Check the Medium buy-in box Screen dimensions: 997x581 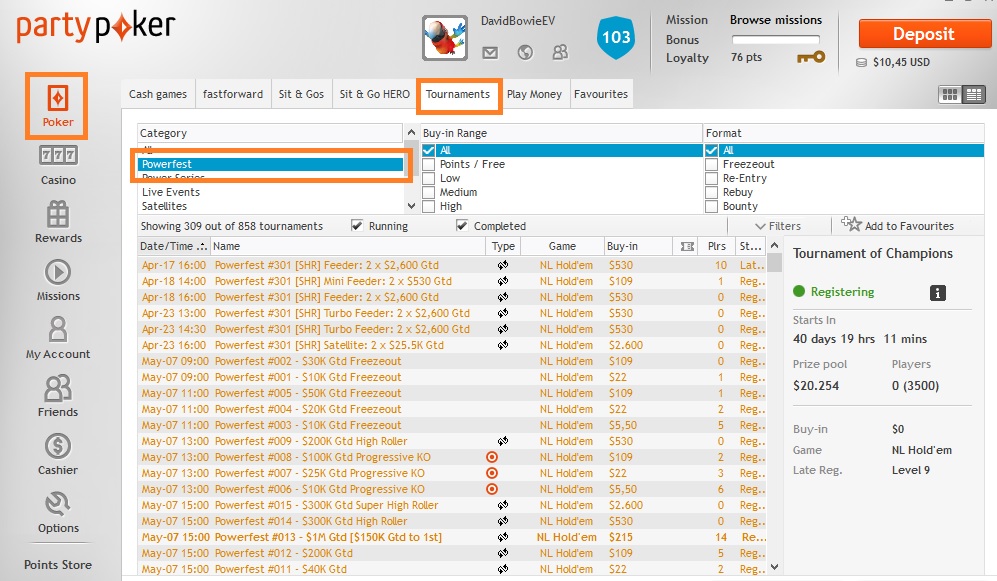point(429,192)
